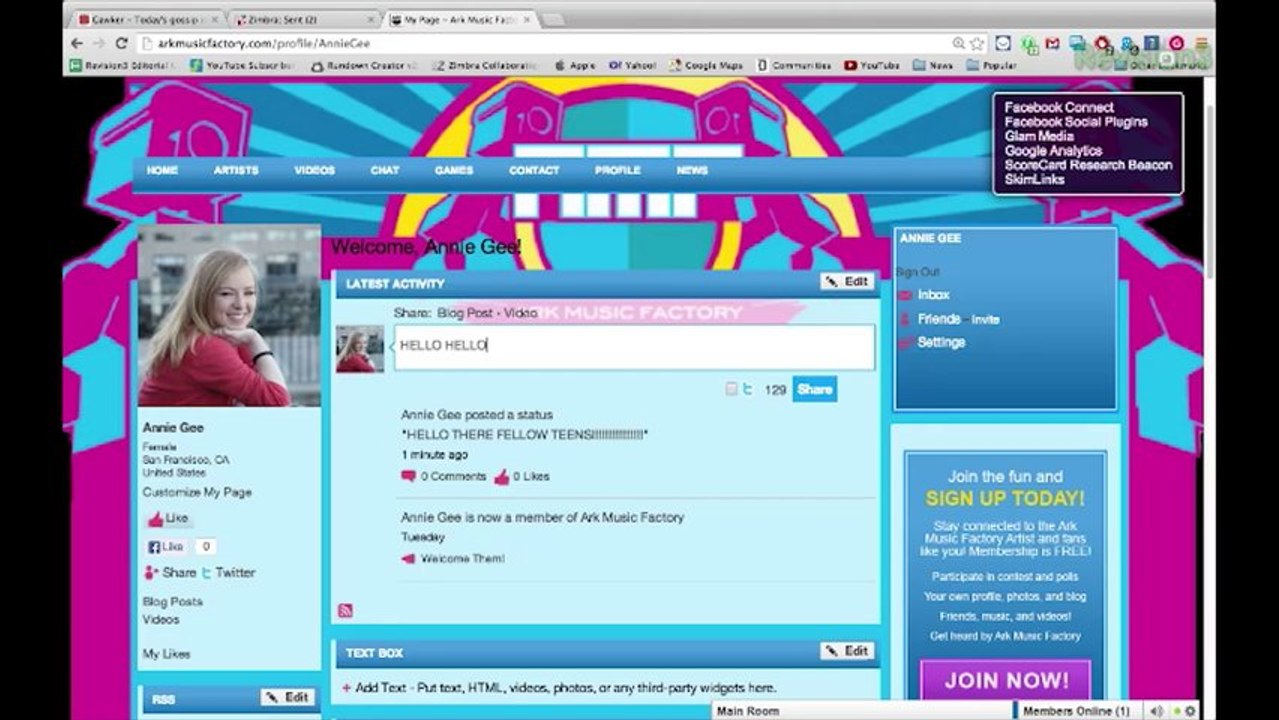The width and height of the screenshot is (1279, 720).
Task: Bookmark this page with the star icon
Action: pyautogui.click(x=977, y=43)
